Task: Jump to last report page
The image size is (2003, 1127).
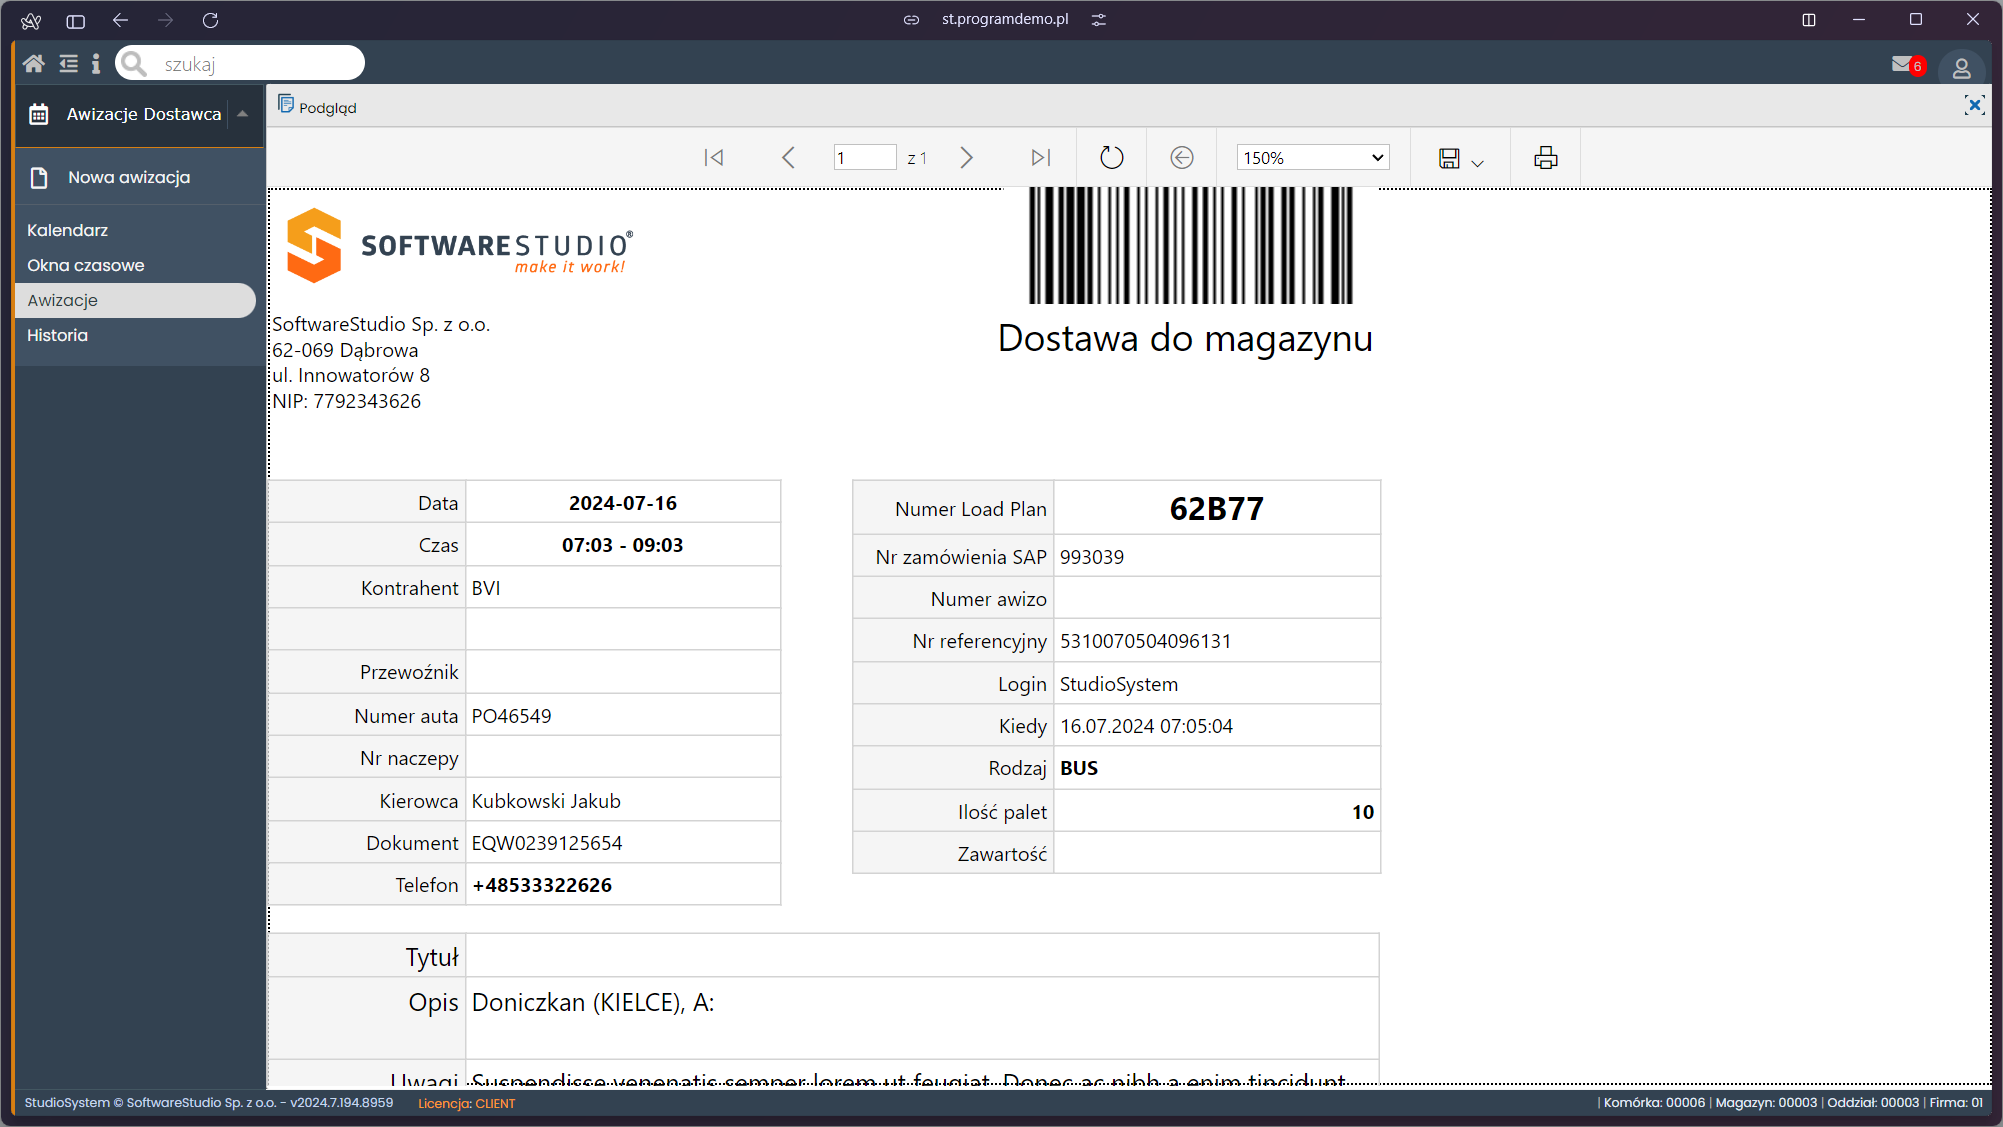Action: click(x=1040, y=158)
